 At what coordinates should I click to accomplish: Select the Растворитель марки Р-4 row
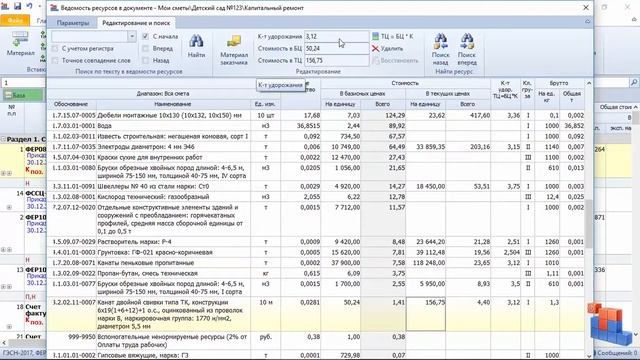coord(316,242)
